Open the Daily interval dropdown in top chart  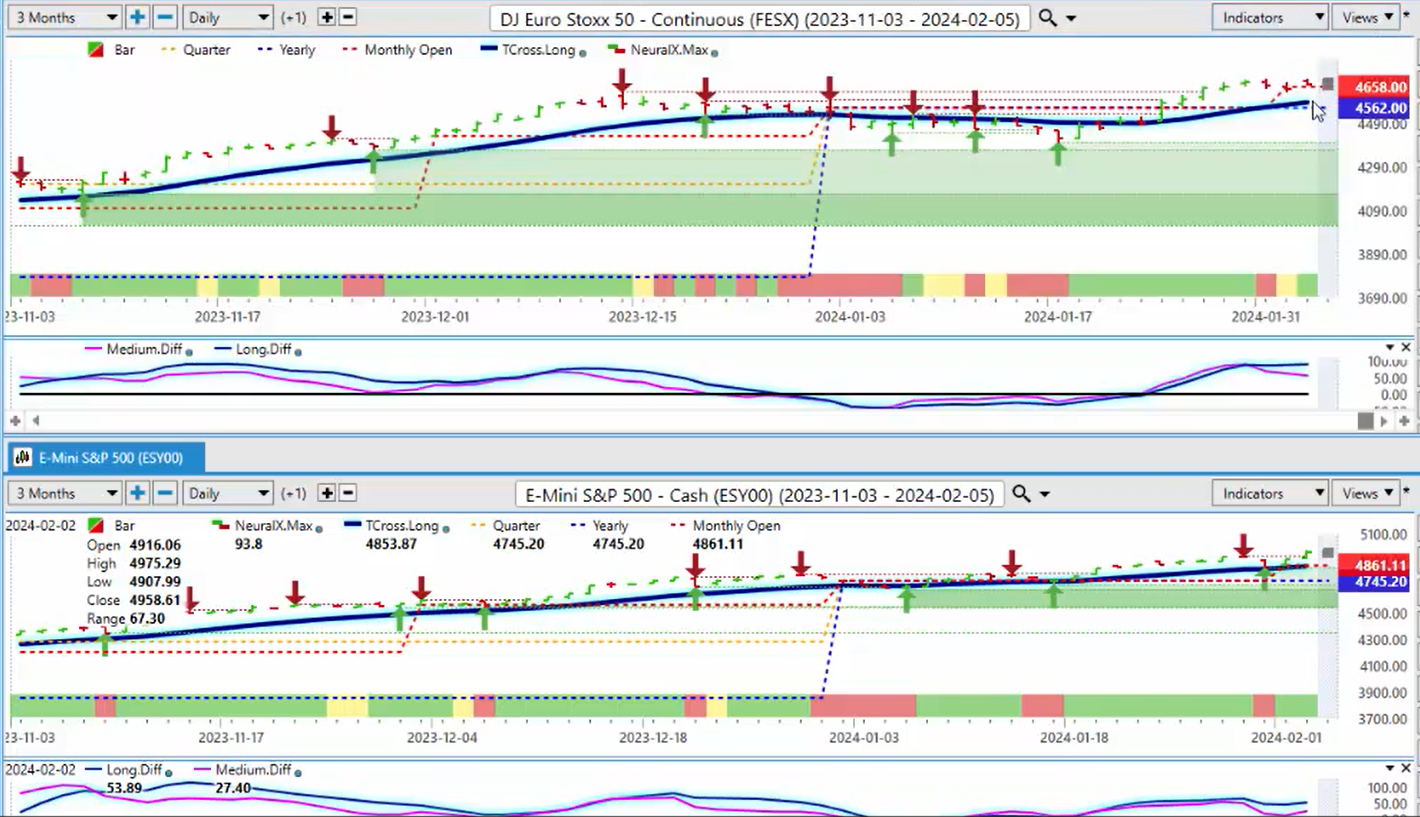pos(228,17)
